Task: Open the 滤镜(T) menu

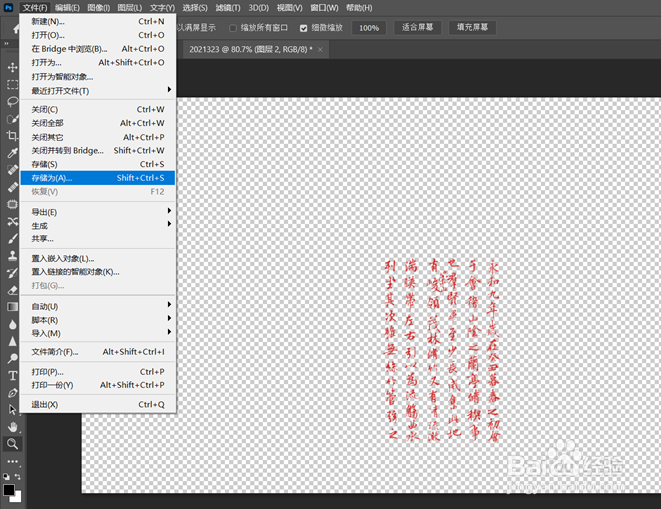Action: (228, 8)
